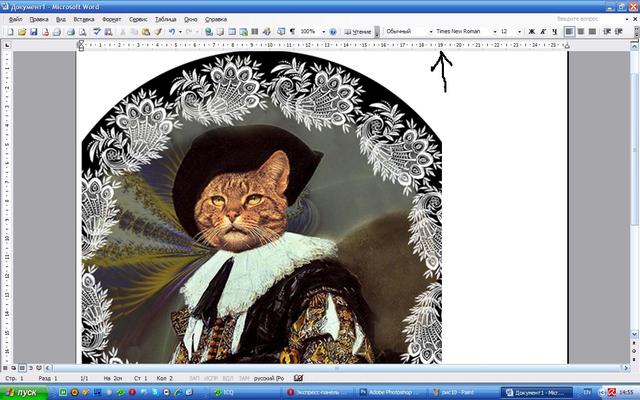Screen dimensions: 640x400
Task: Click the Print Preview icon
Action: (x=84, y=32)
